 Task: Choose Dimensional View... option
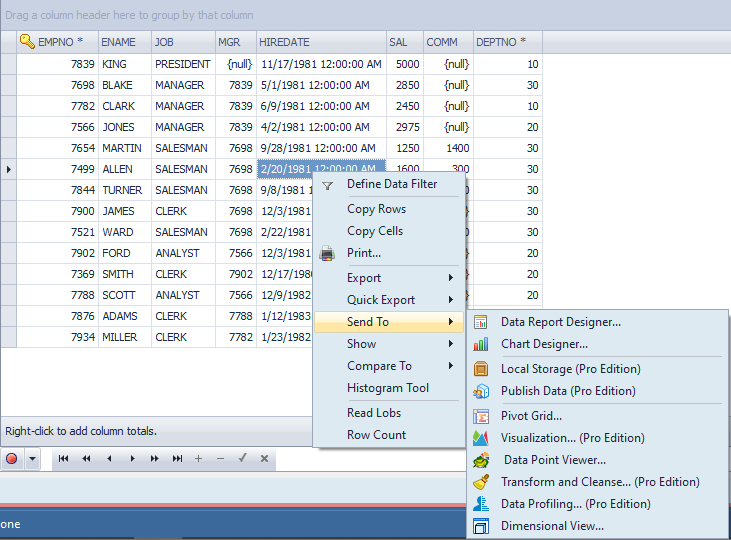597,526
